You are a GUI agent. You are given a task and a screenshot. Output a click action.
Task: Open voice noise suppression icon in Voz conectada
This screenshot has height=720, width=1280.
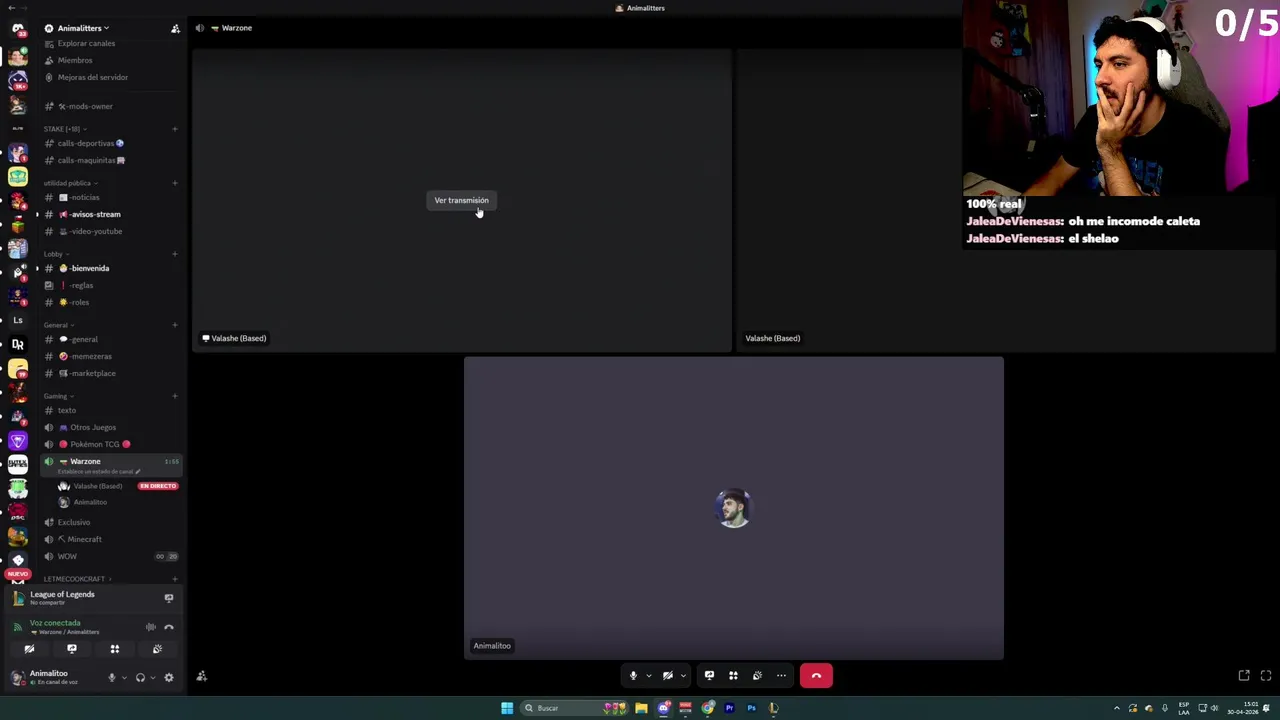tap(151, 627)
